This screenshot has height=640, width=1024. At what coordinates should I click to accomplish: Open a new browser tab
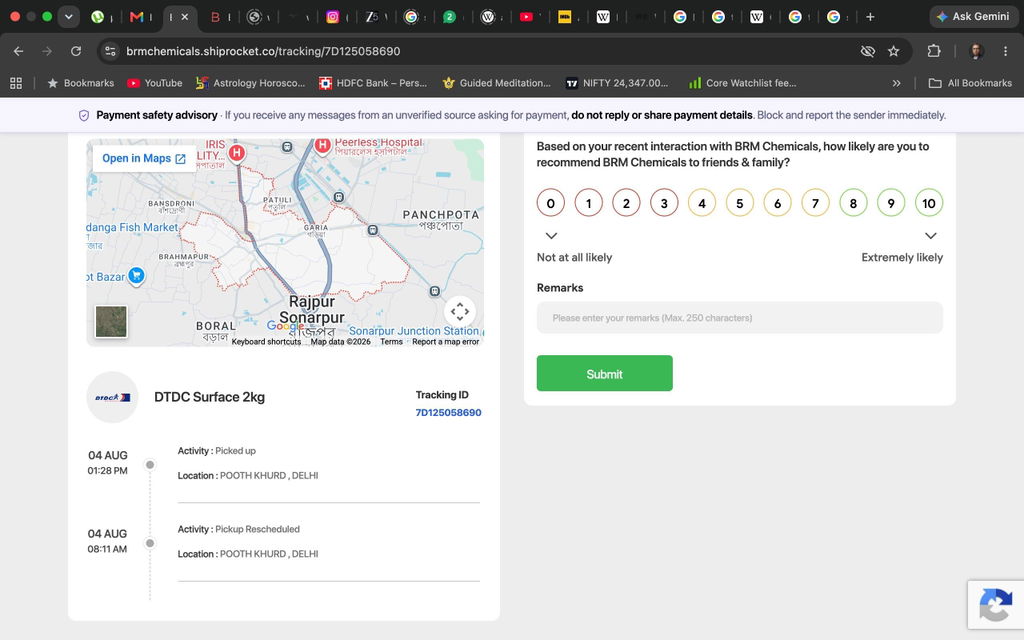870,17
